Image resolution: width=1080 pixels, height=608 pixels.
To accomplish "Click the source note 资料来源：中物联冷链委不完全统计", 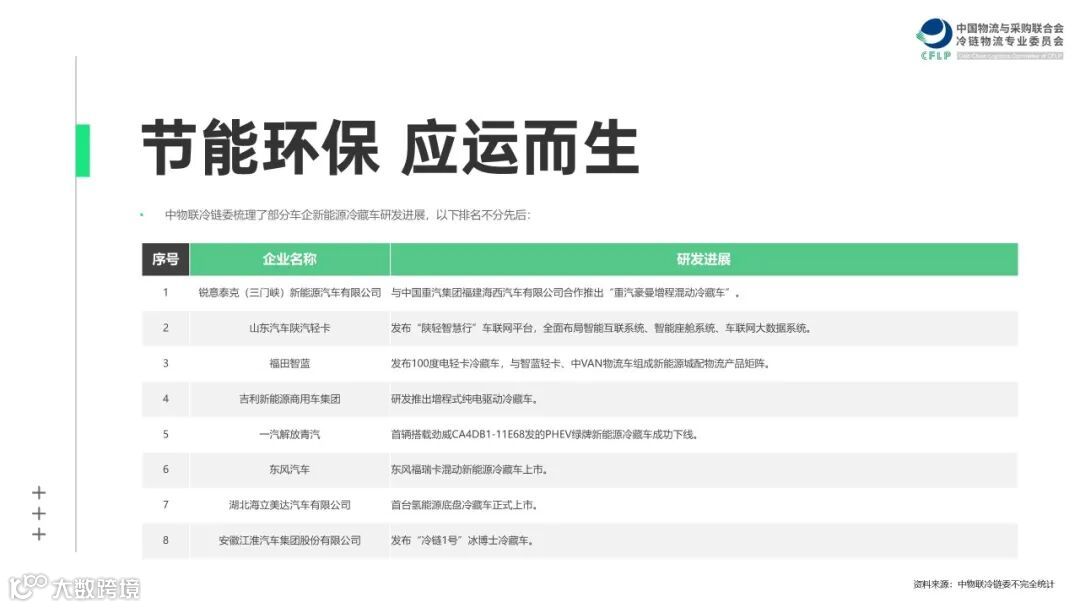I will pos(984,584).
